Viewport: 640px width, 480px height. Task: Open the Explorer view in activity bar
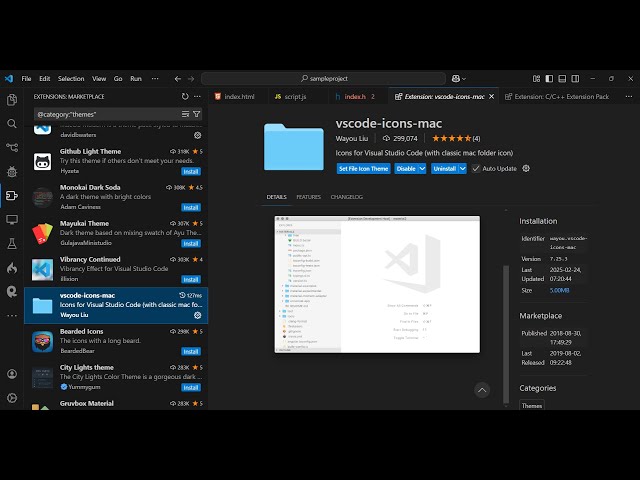(12, 100)
